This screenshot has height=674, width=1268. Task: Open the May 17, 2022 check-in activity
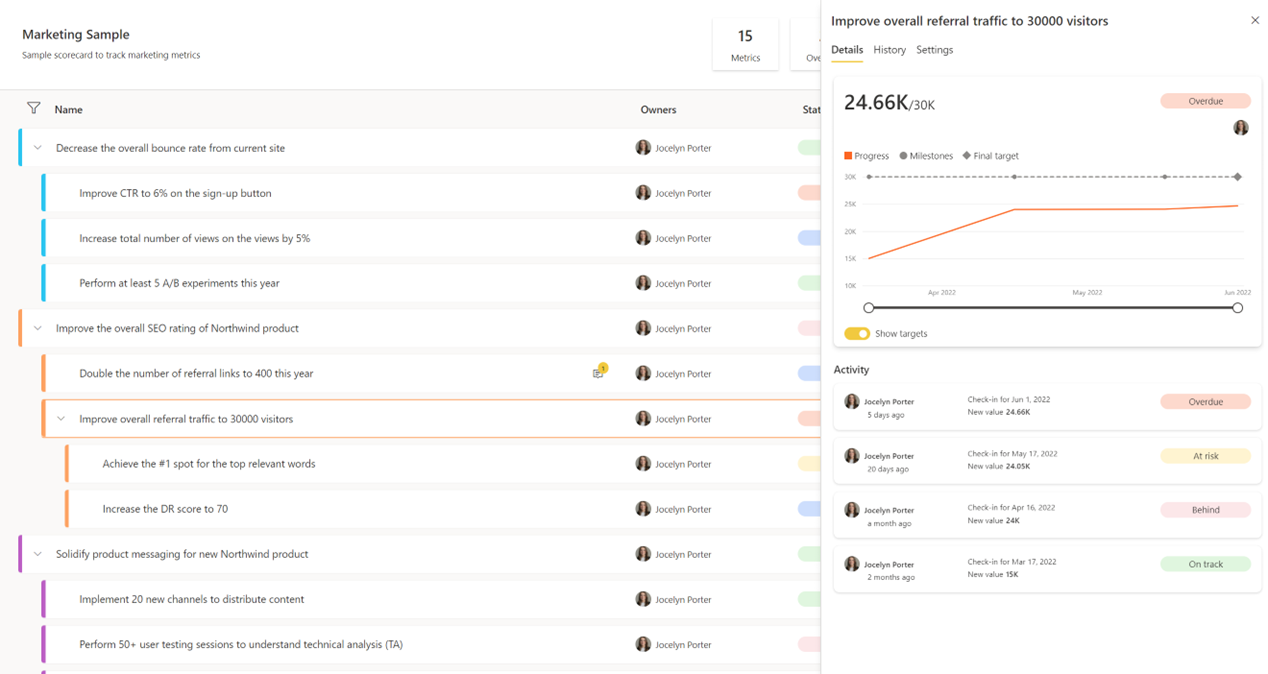click(x=1047, y=461)
